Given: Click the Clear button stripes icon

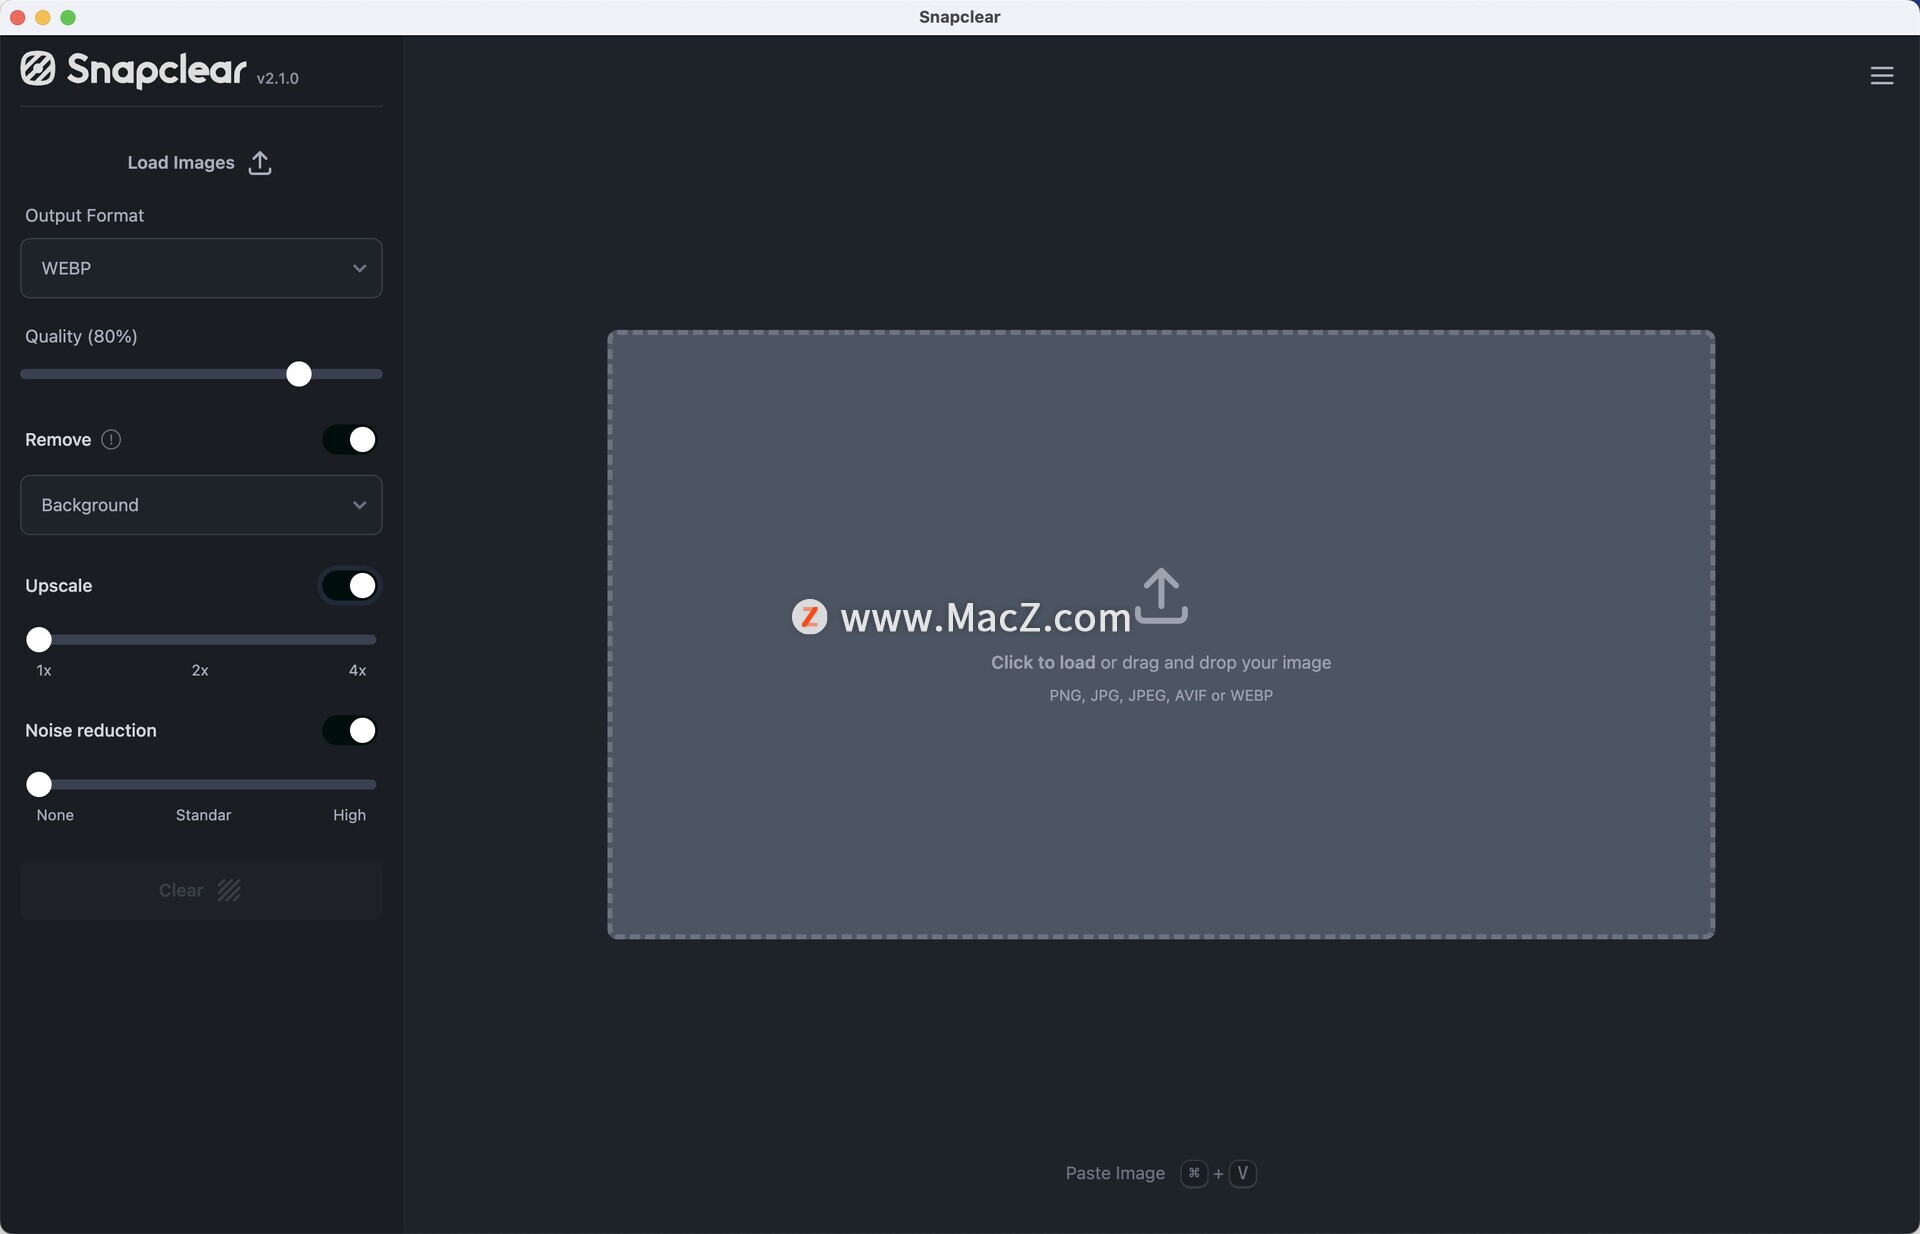Looking at the screenshot, I should tap(229, 890).
